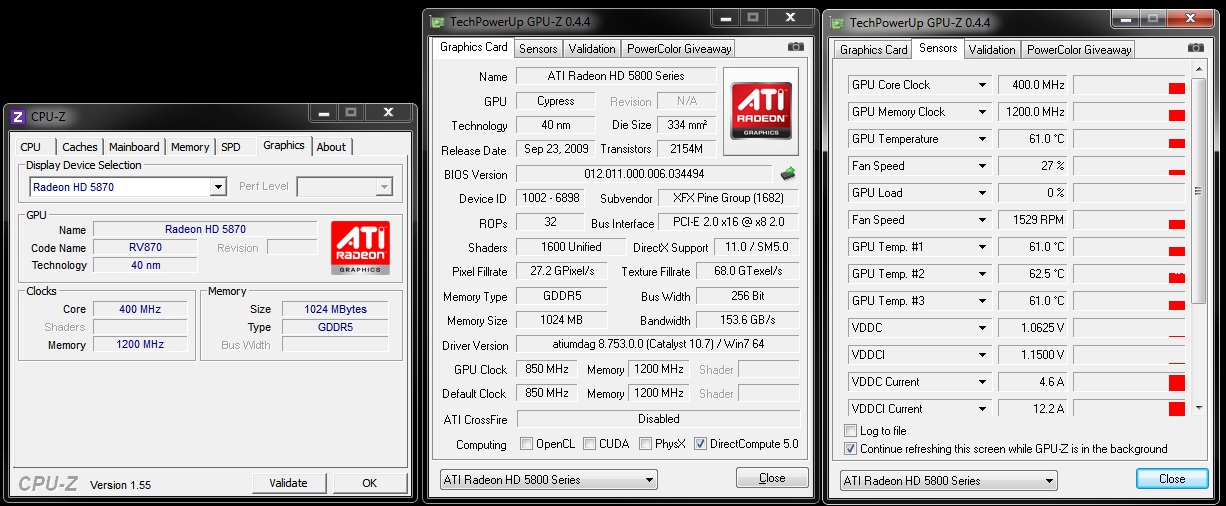
Task: Toggle continue refreshing in background checkbox
Action: tap(851, 449)
